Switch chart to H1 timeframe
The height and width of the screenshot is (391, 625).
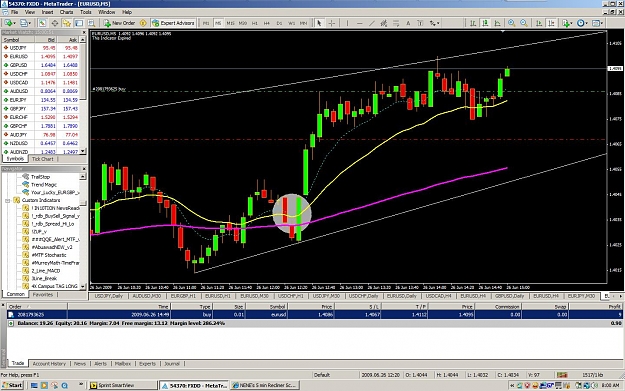255,23
